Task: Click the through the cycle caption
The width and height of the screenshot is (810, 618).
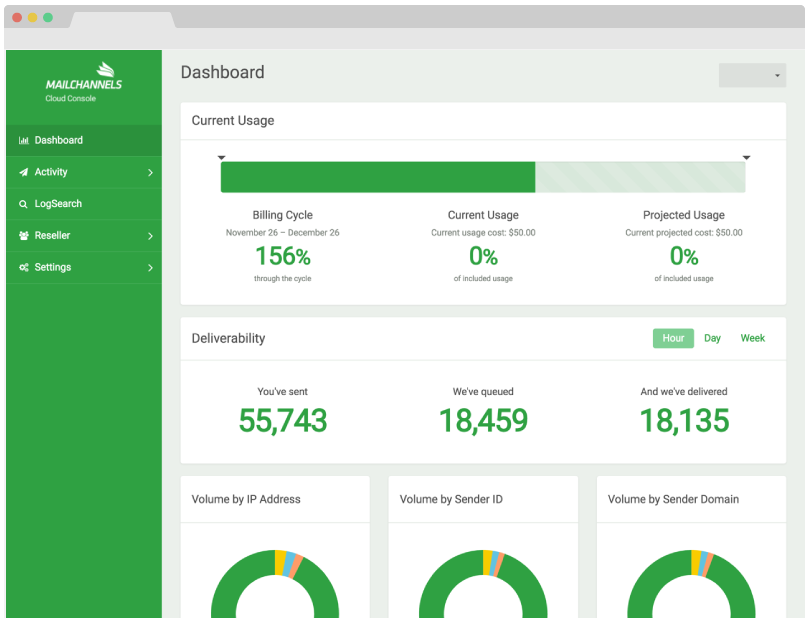Action: pyautogui.click(x=283, y=279)
